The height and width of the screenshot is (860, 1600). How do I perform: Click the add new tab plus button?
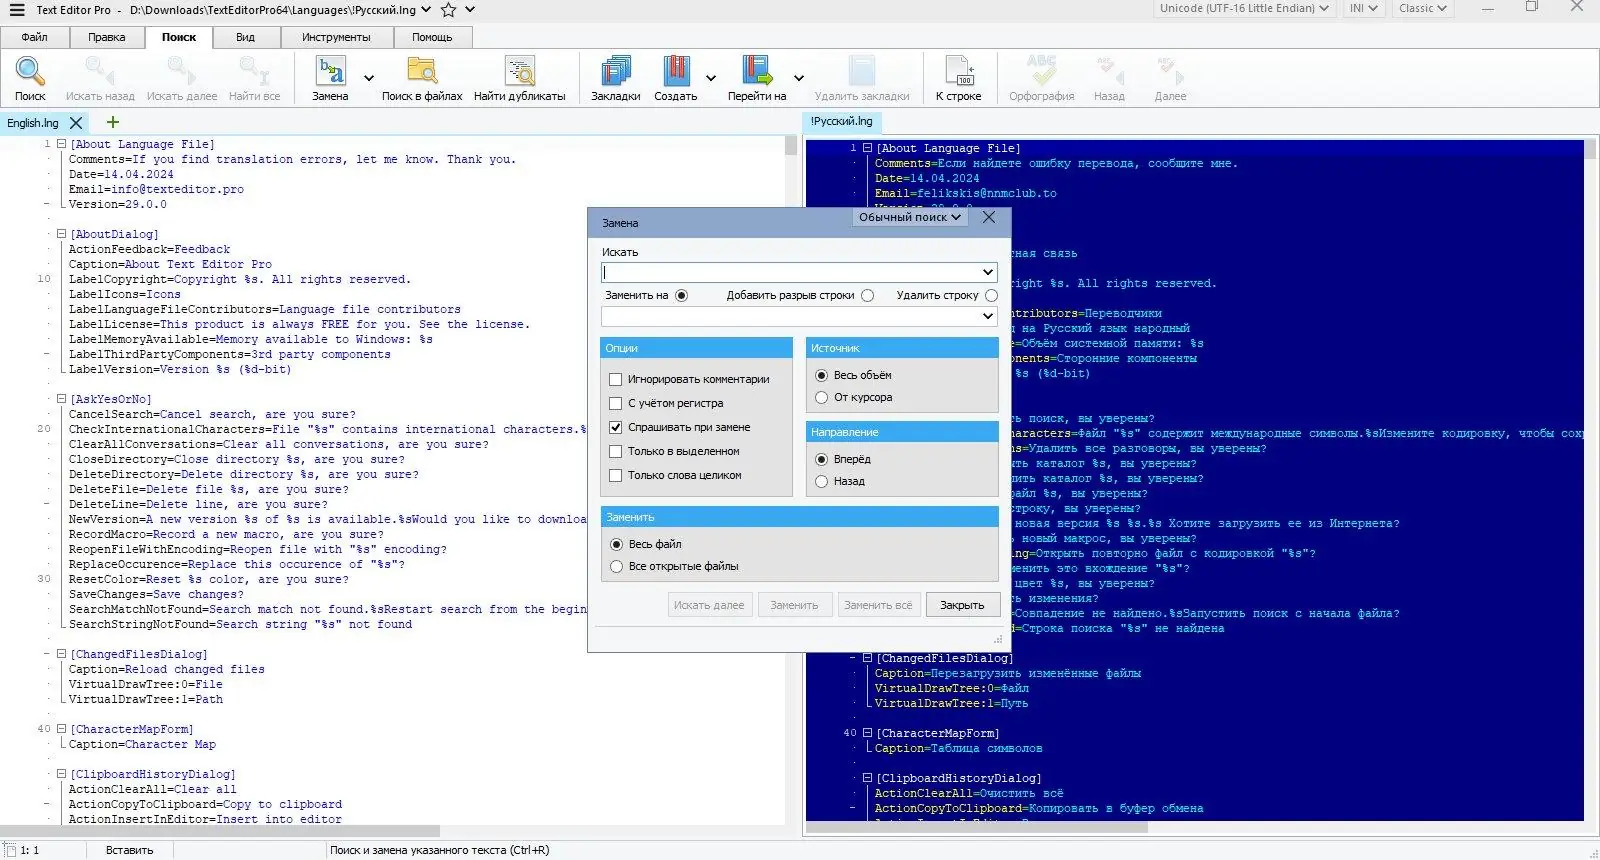[x=112, y=122]
